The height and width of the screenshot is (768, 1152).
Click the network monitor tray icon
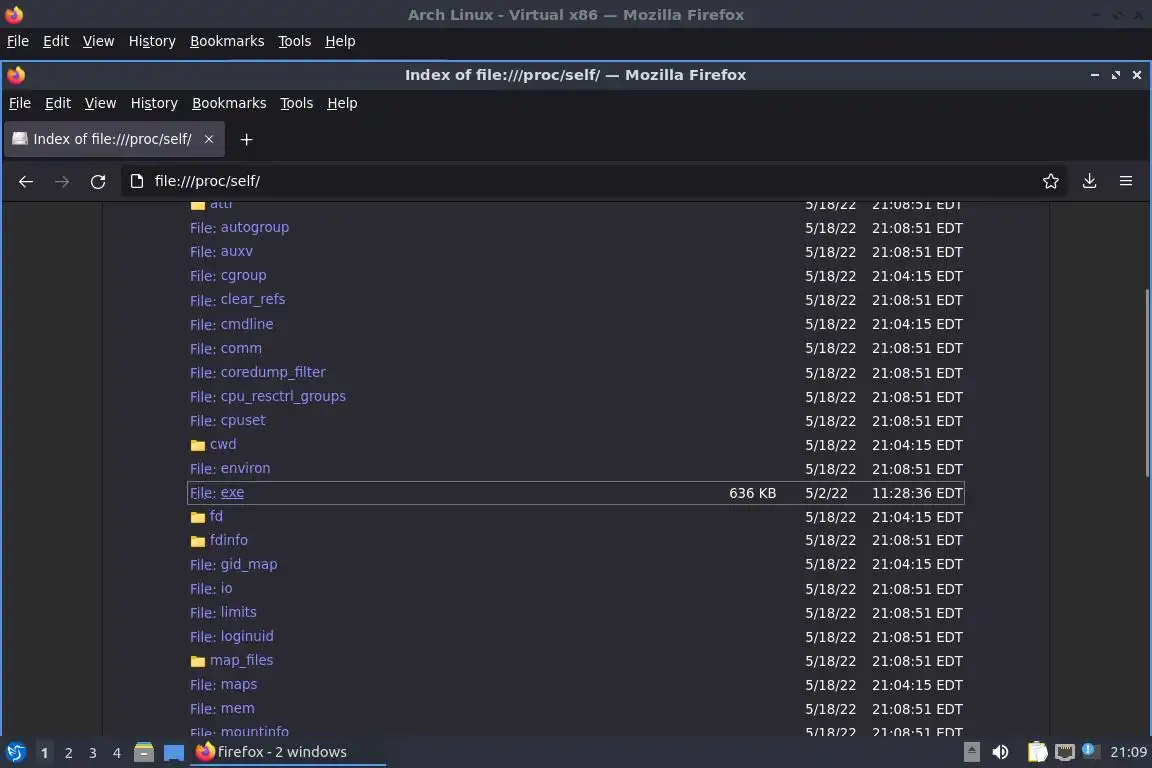tap(1065, 753)
